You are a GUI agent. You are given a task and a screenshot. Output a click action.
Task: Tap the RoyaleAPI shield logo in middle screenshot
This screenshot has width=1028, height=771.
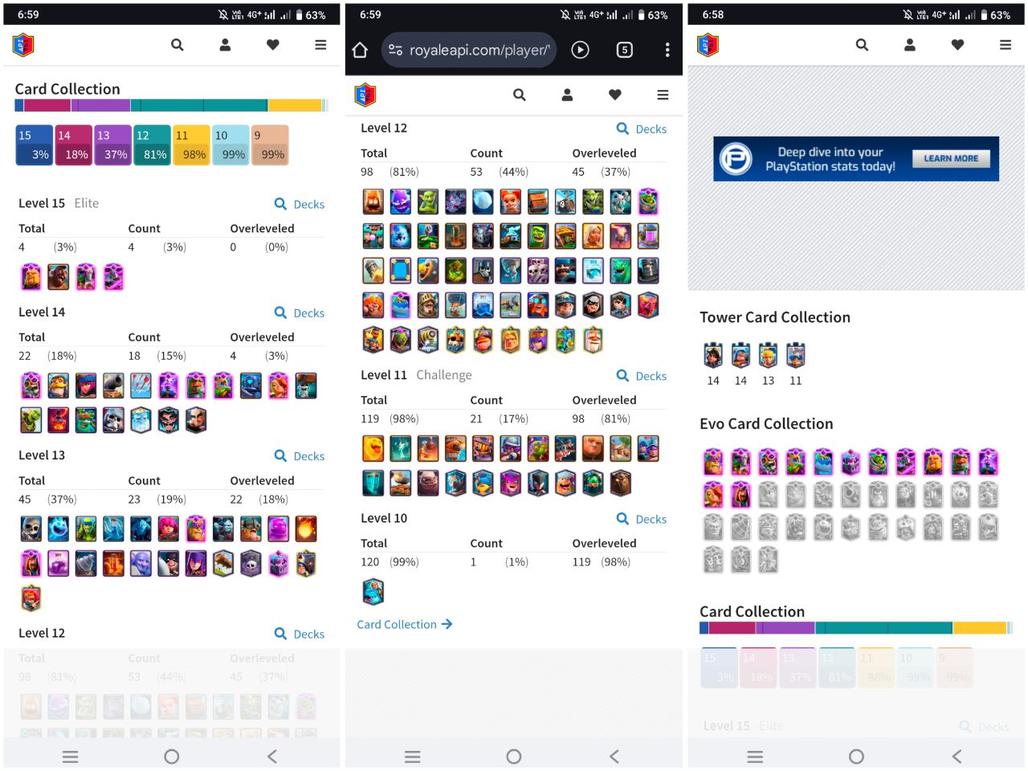[366, 95]
